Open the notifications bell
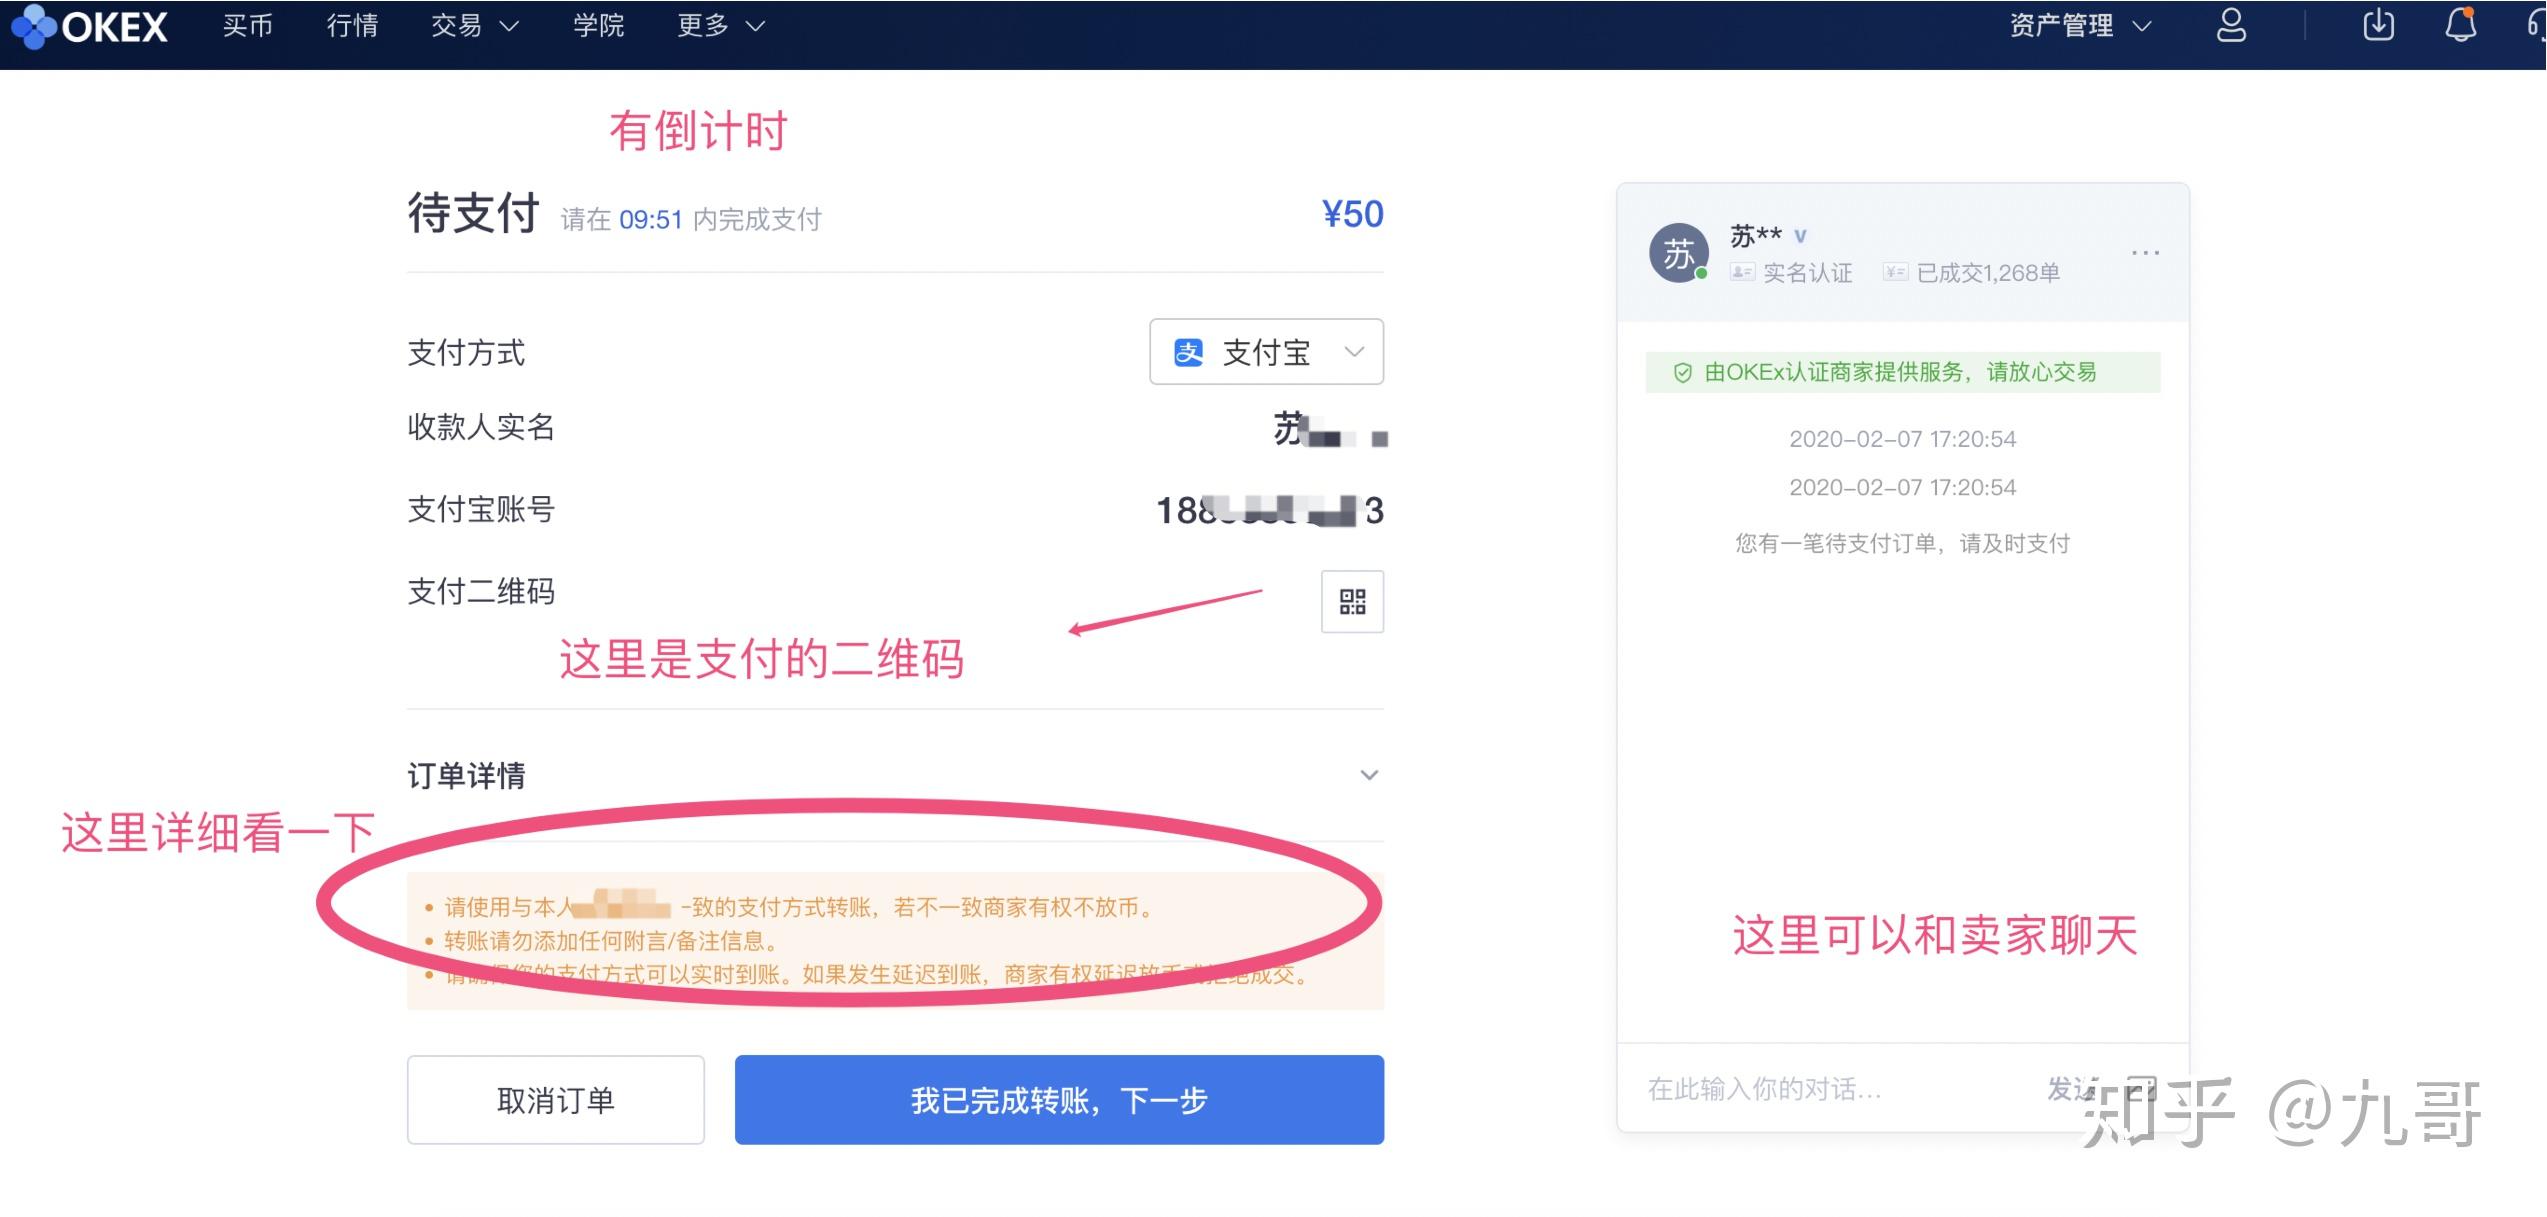 (2460, 26)
